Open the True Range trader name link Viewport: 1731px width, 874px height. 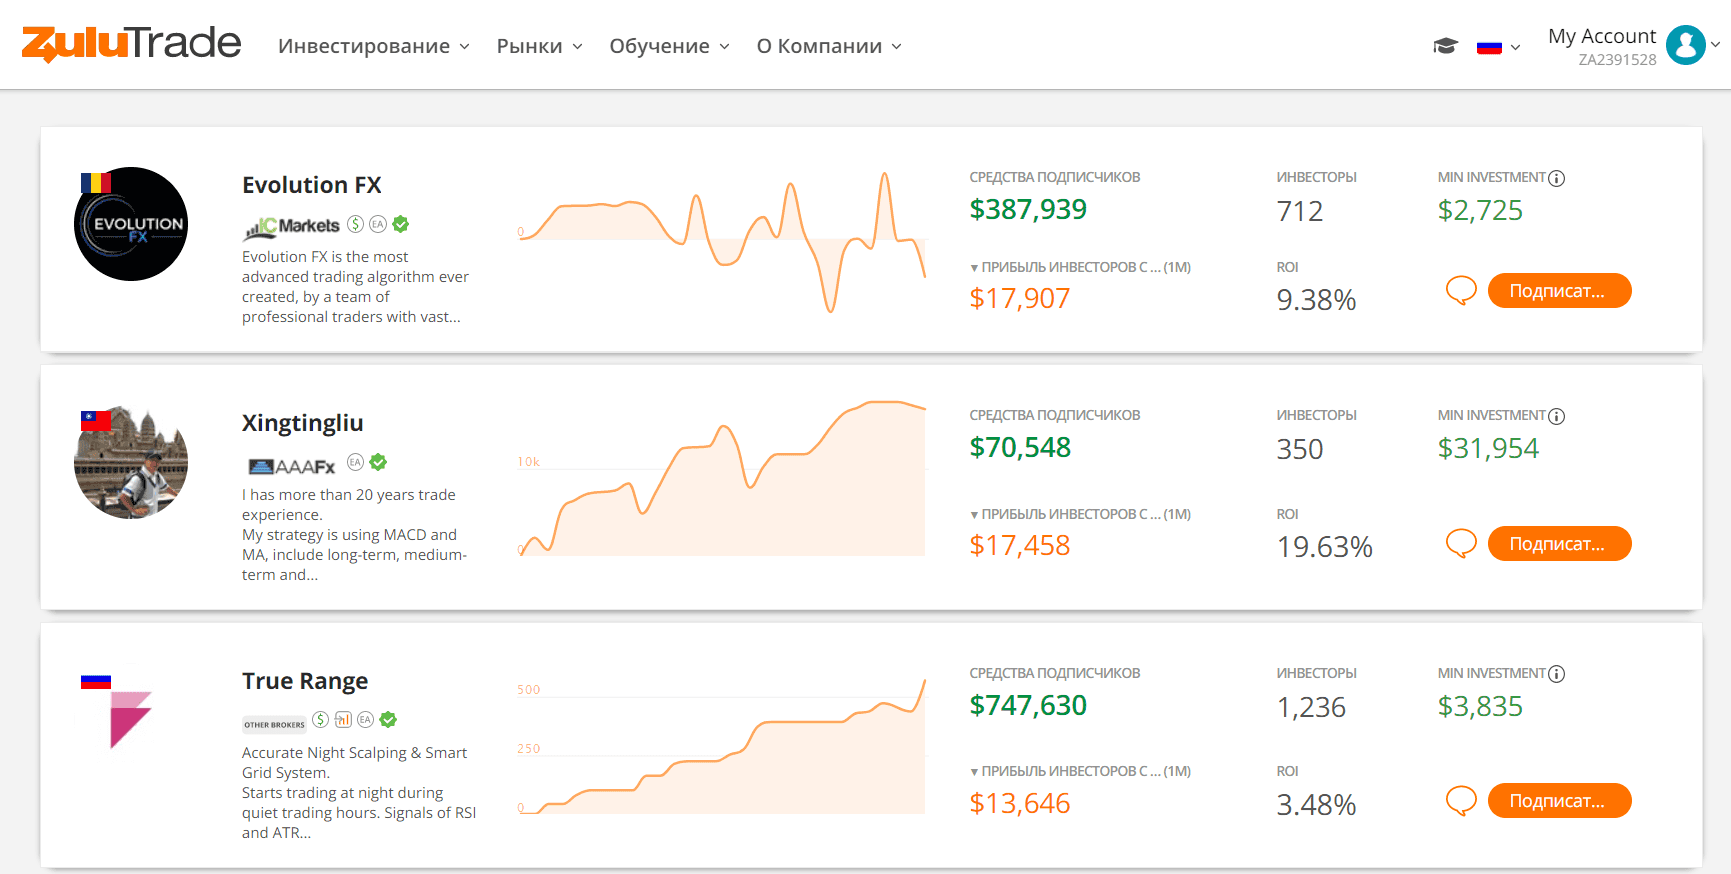(x=305, y=681)
